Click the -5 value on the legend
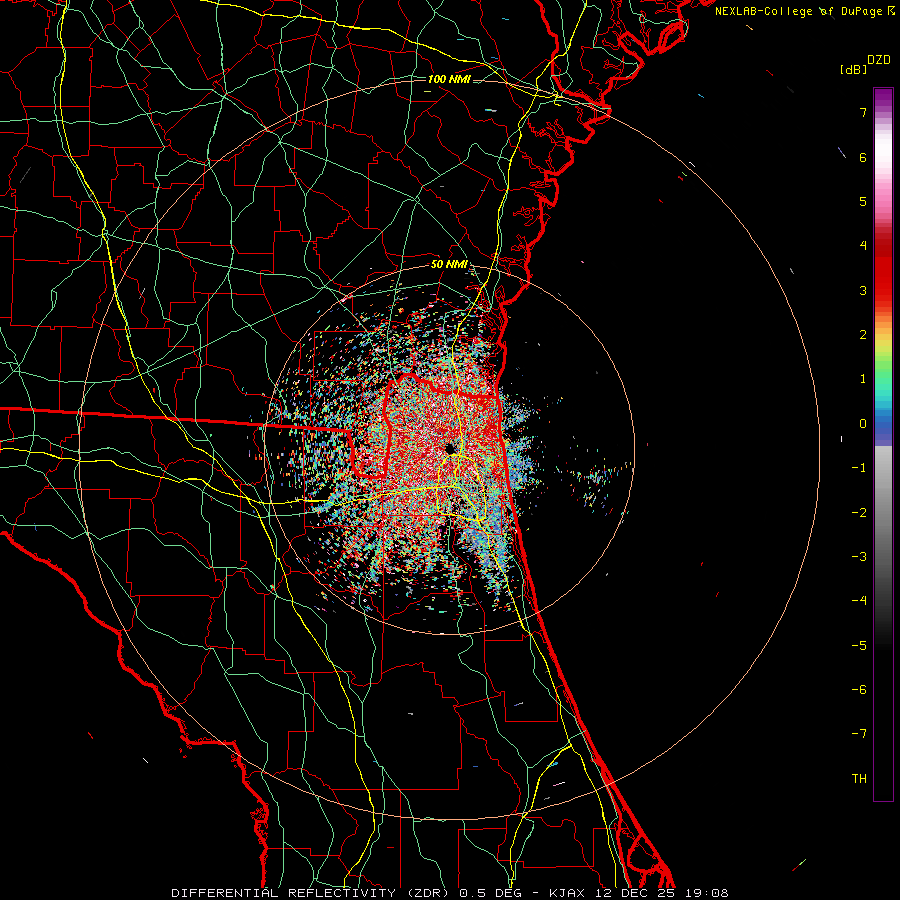Screen dimensions: 900x900 point(859,646)
